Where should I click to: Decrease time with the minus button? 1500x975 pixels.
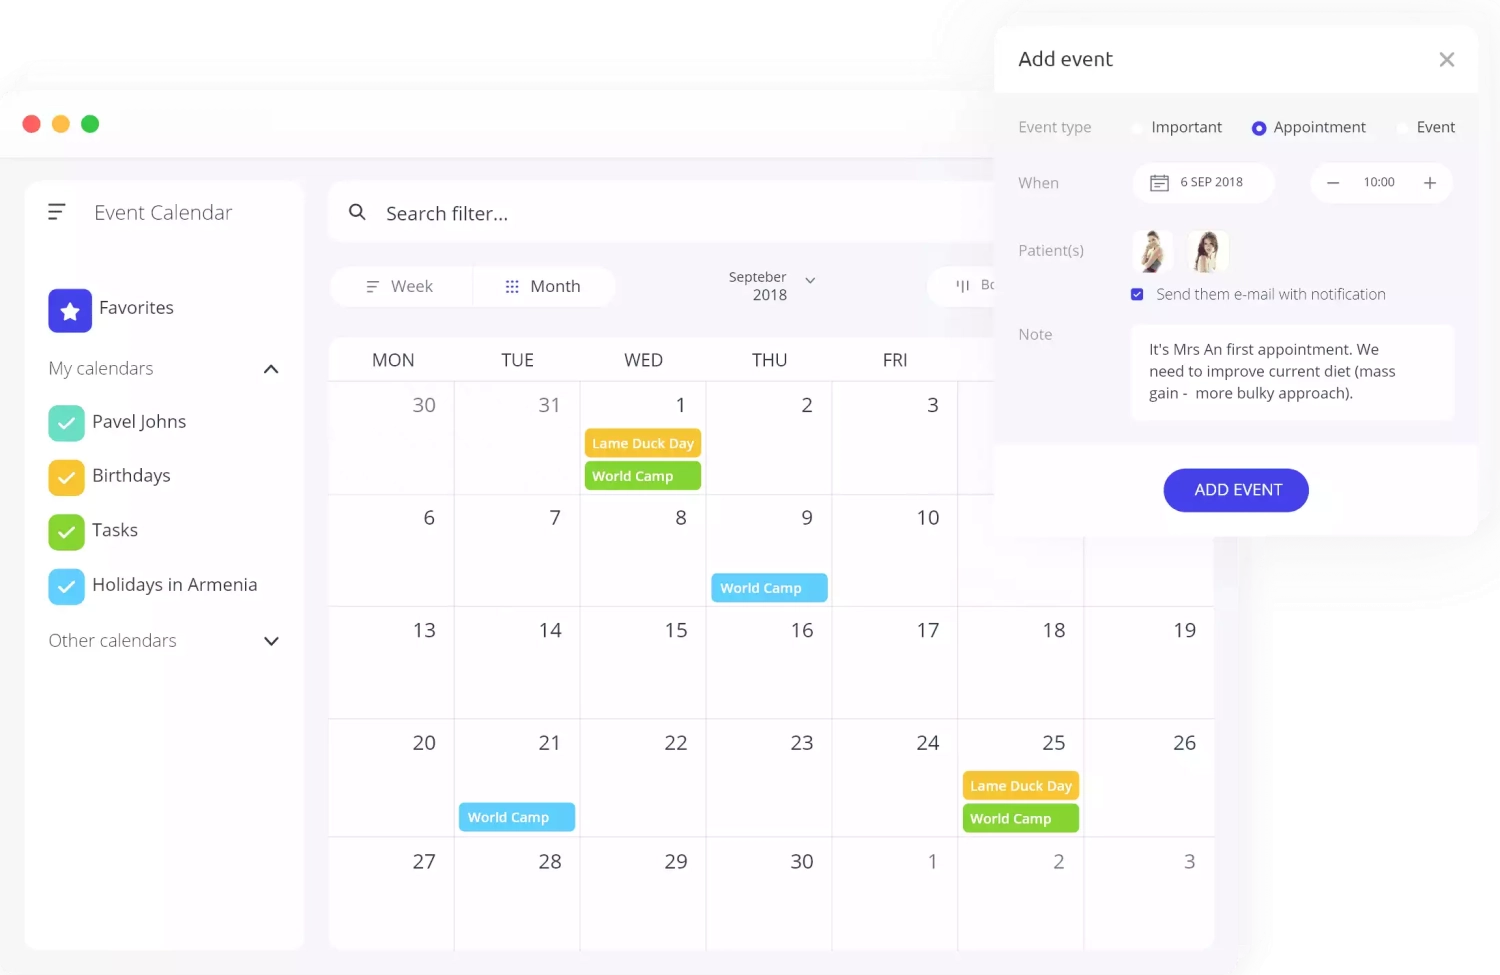point(1333,183)
